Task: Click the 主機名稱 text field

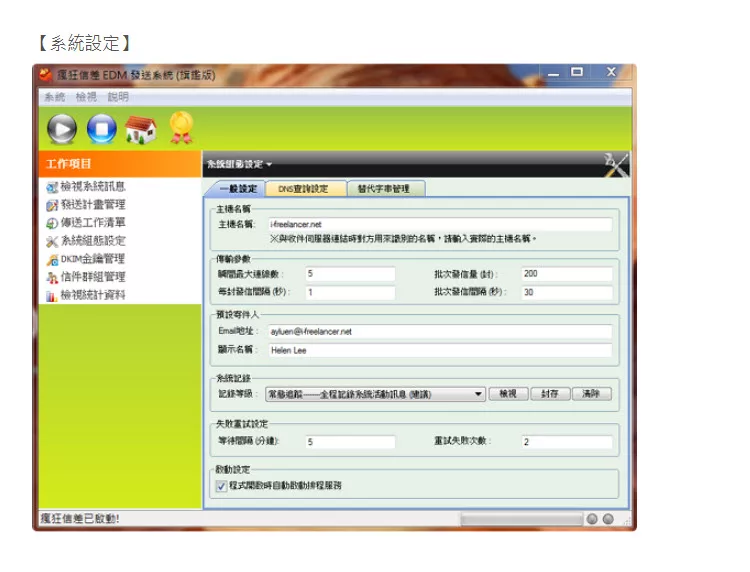Action: (x=439, y=225)
